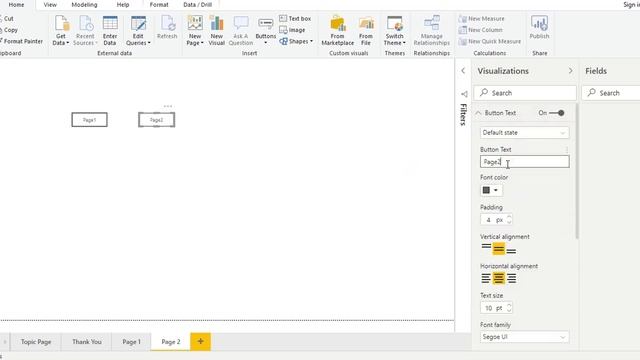Search in Fields pane

(611, 93)
